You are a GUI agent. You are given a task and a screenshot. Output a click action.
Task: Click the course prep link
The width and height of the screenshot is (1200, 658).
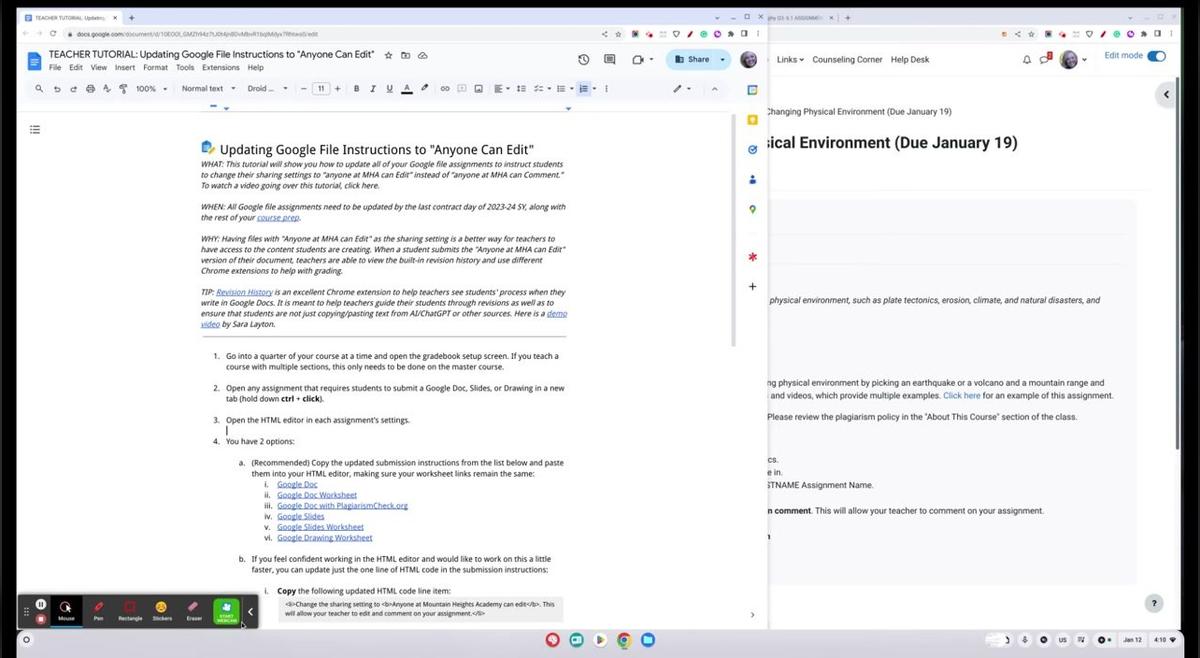tap(278, 217)
